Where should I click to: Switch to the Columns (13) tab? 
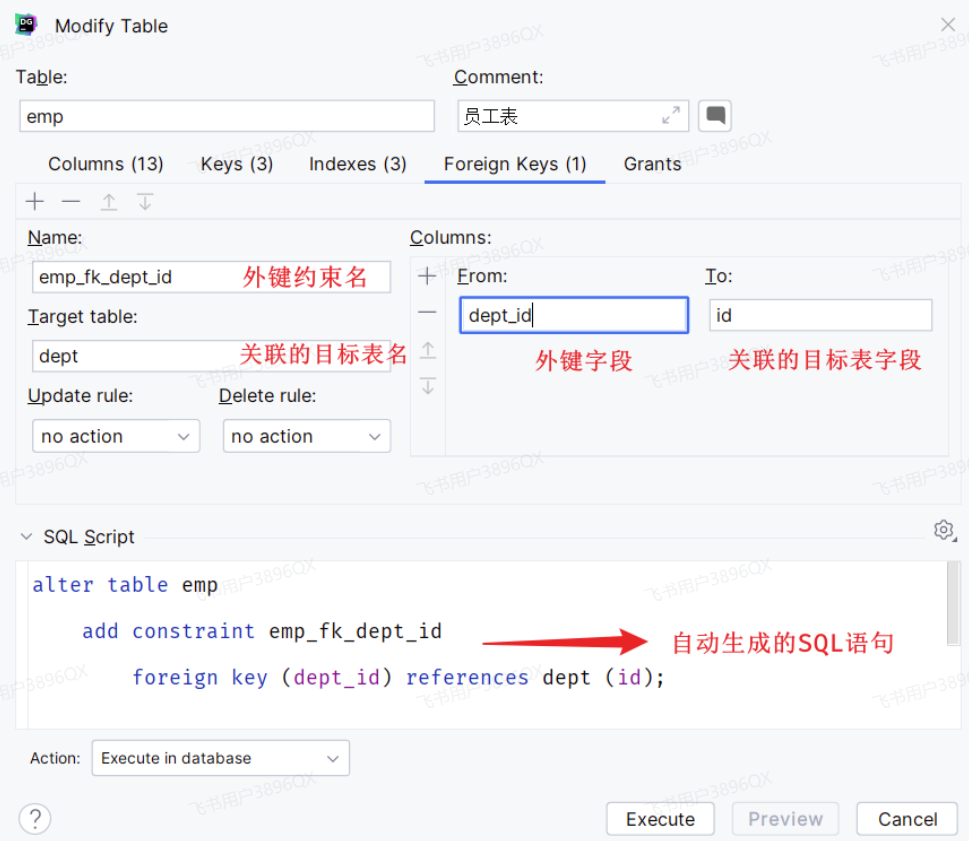tap(106, 164)
